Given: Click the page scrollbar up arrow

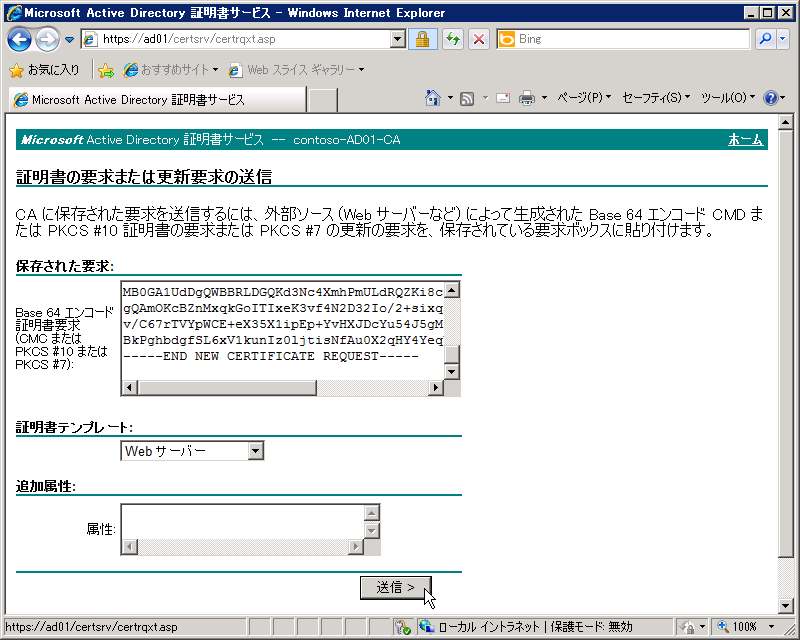Looking at the screenshot, I should click(786, 121).
